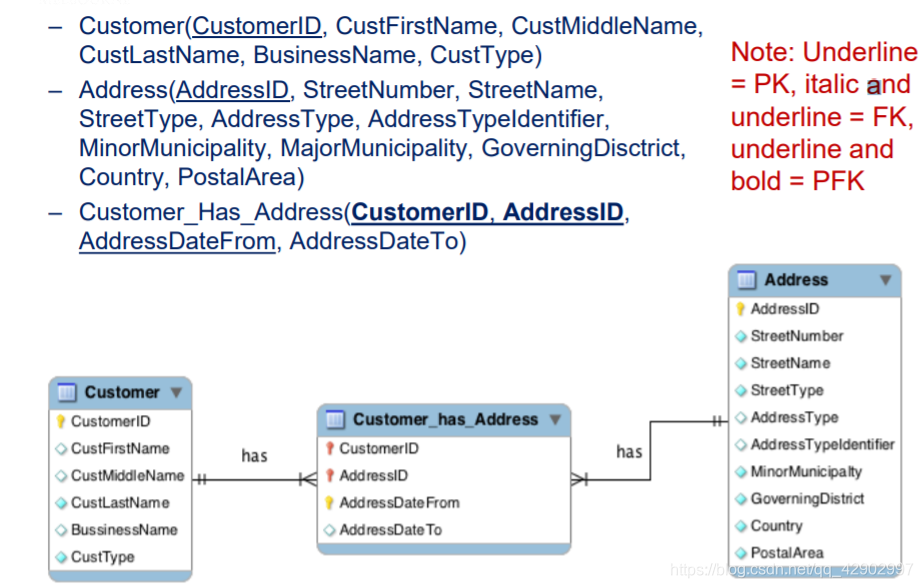Click underlined CustomerID in the Customer schema text

click(x=257, y=26)
